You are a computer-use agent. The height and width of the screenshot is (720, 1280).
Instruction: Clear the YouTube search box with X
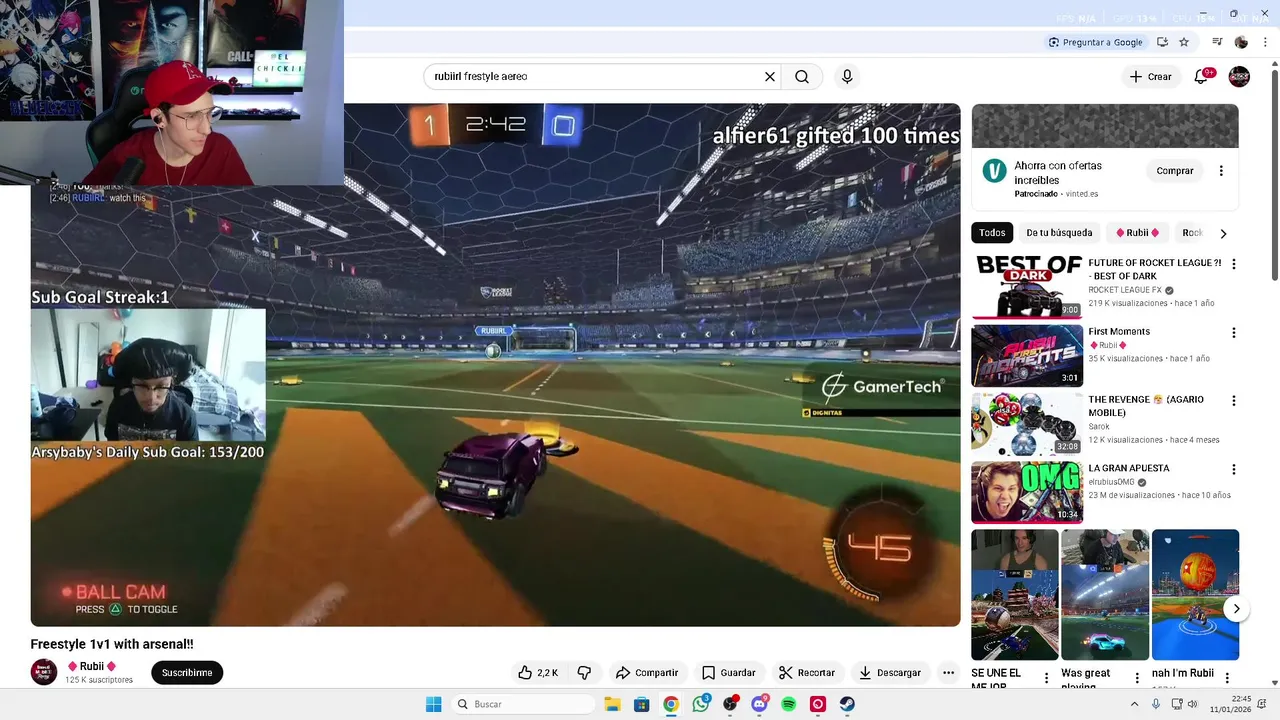coord(770,76)
